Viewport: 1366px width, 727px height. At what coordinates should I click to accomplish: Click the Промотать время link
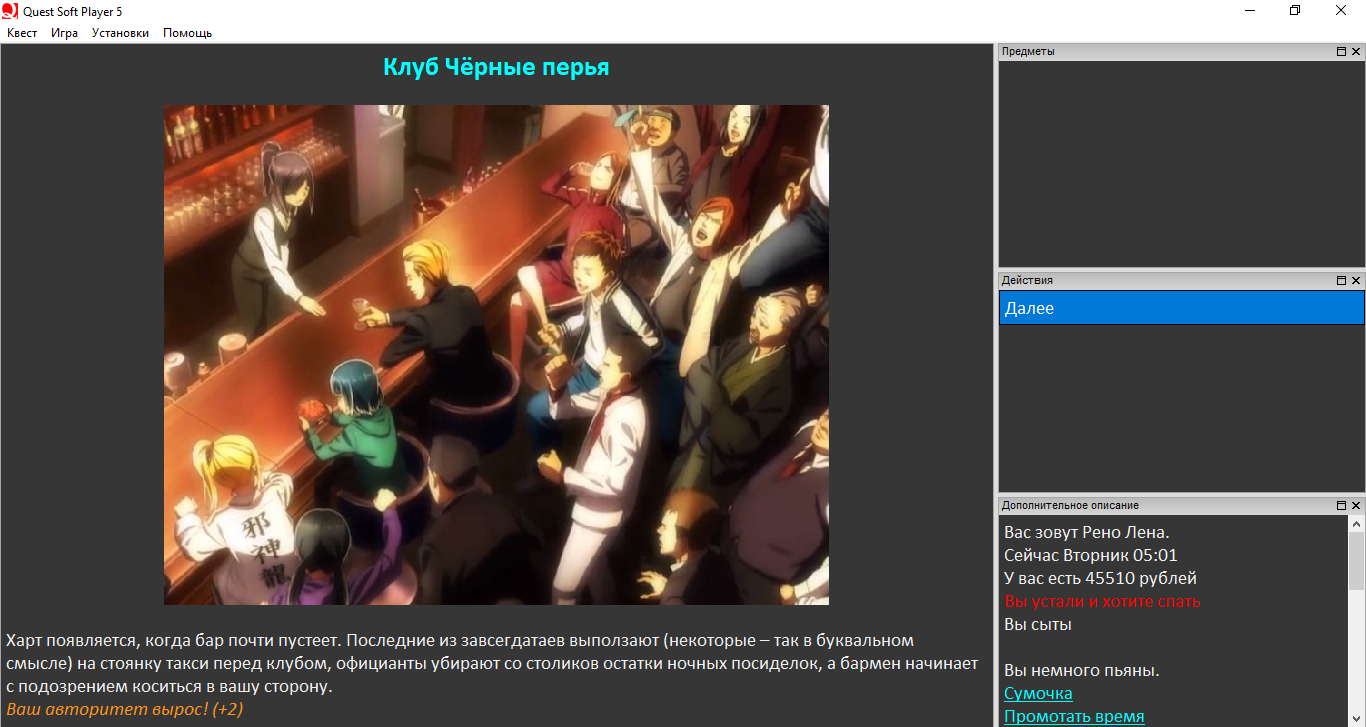coord(1074,716)
